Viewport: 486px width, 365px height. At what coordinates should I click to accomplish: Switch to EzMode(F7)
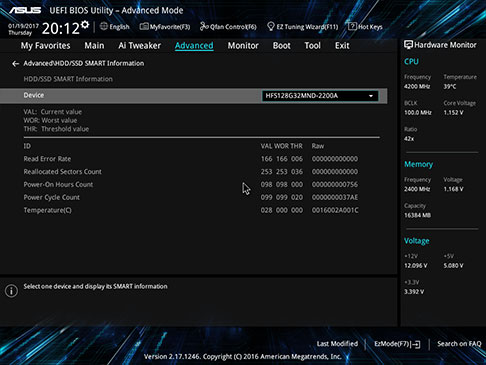pyautogui.click(x=397, y=344)
